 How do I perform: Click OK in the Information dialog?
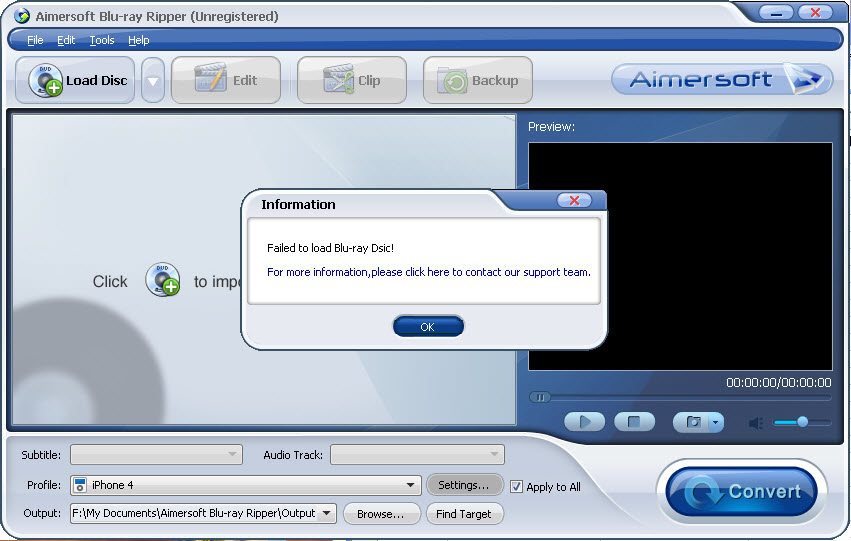click(x=428, y=327)
